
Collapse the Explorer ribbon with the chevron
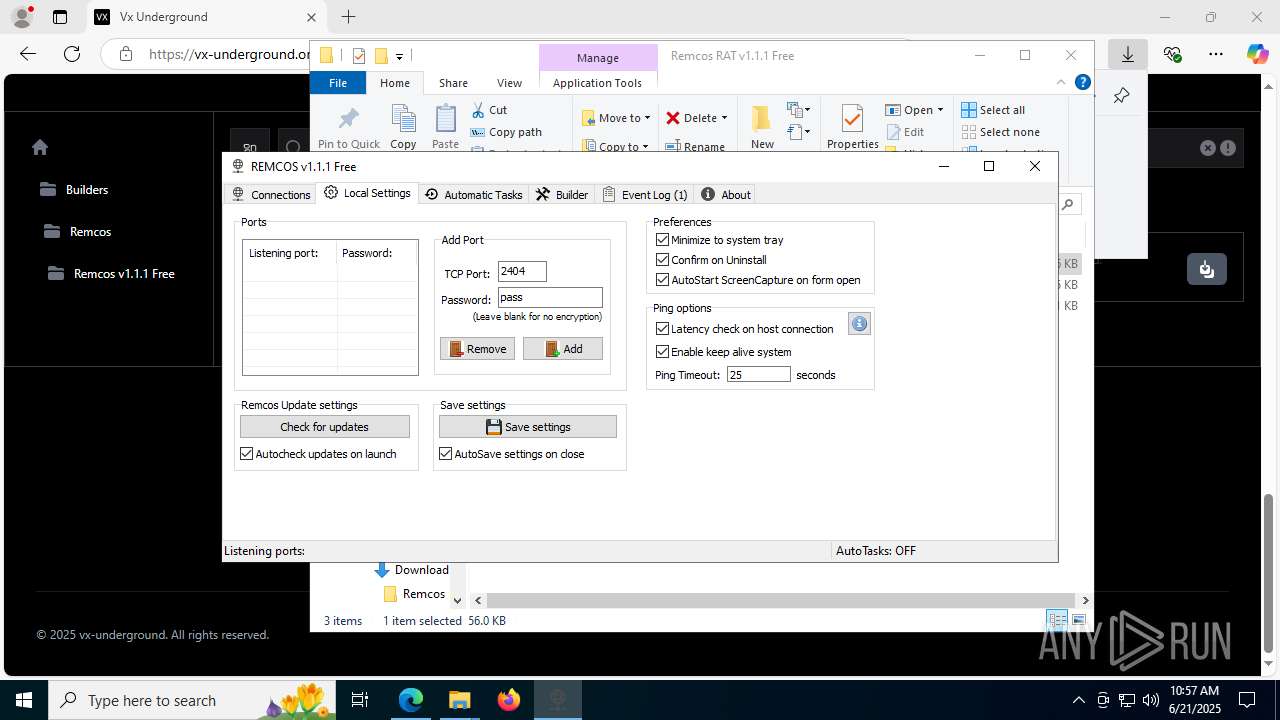[x=1061, y=83]
